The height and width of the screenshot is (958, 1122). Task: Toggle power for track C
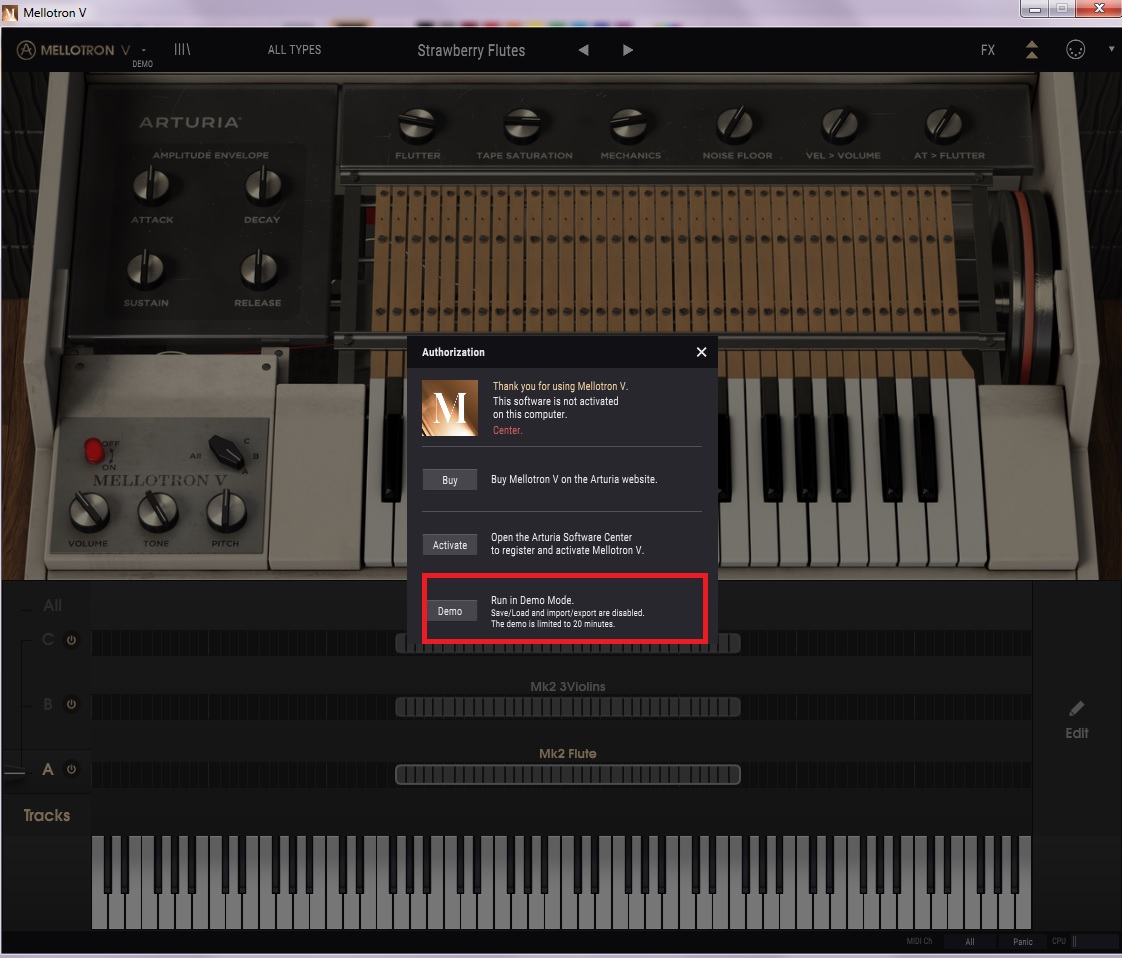click(x=72, y=640)
